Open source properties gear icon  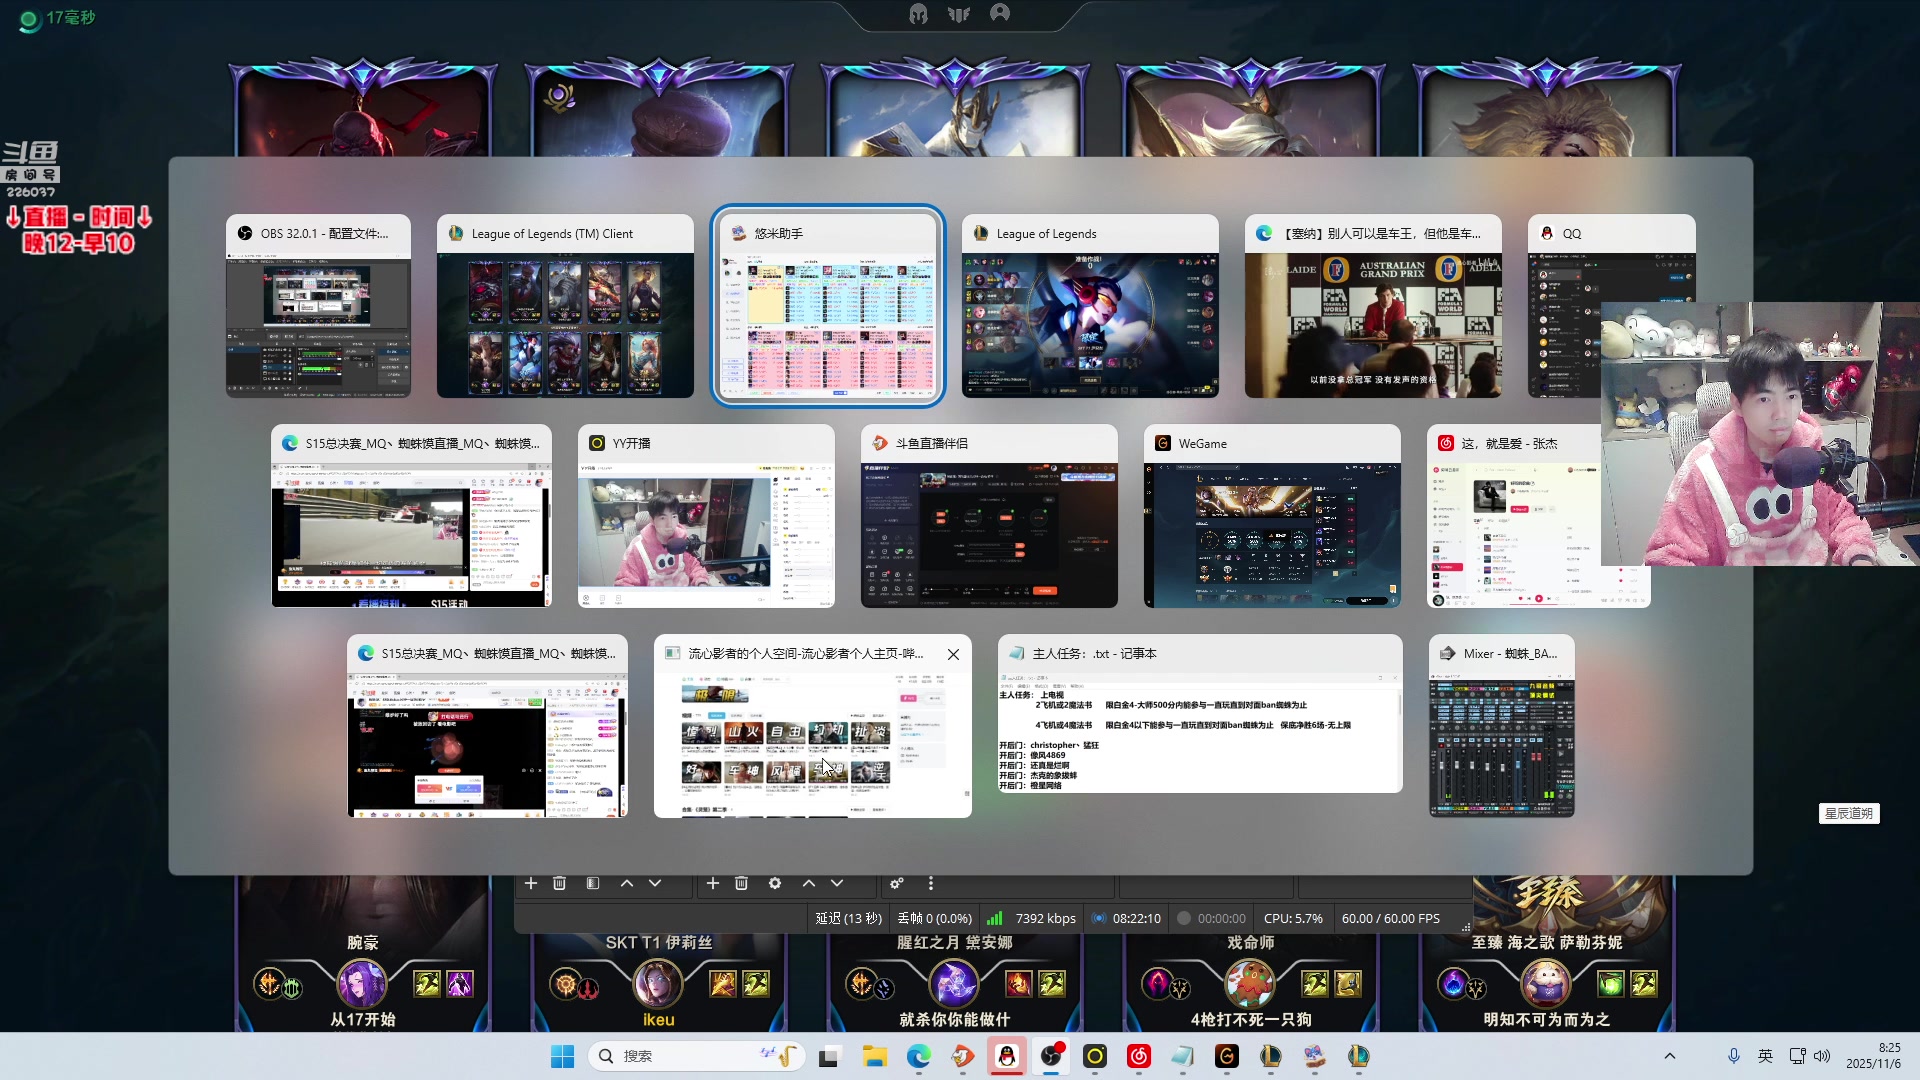click(774, 883)
